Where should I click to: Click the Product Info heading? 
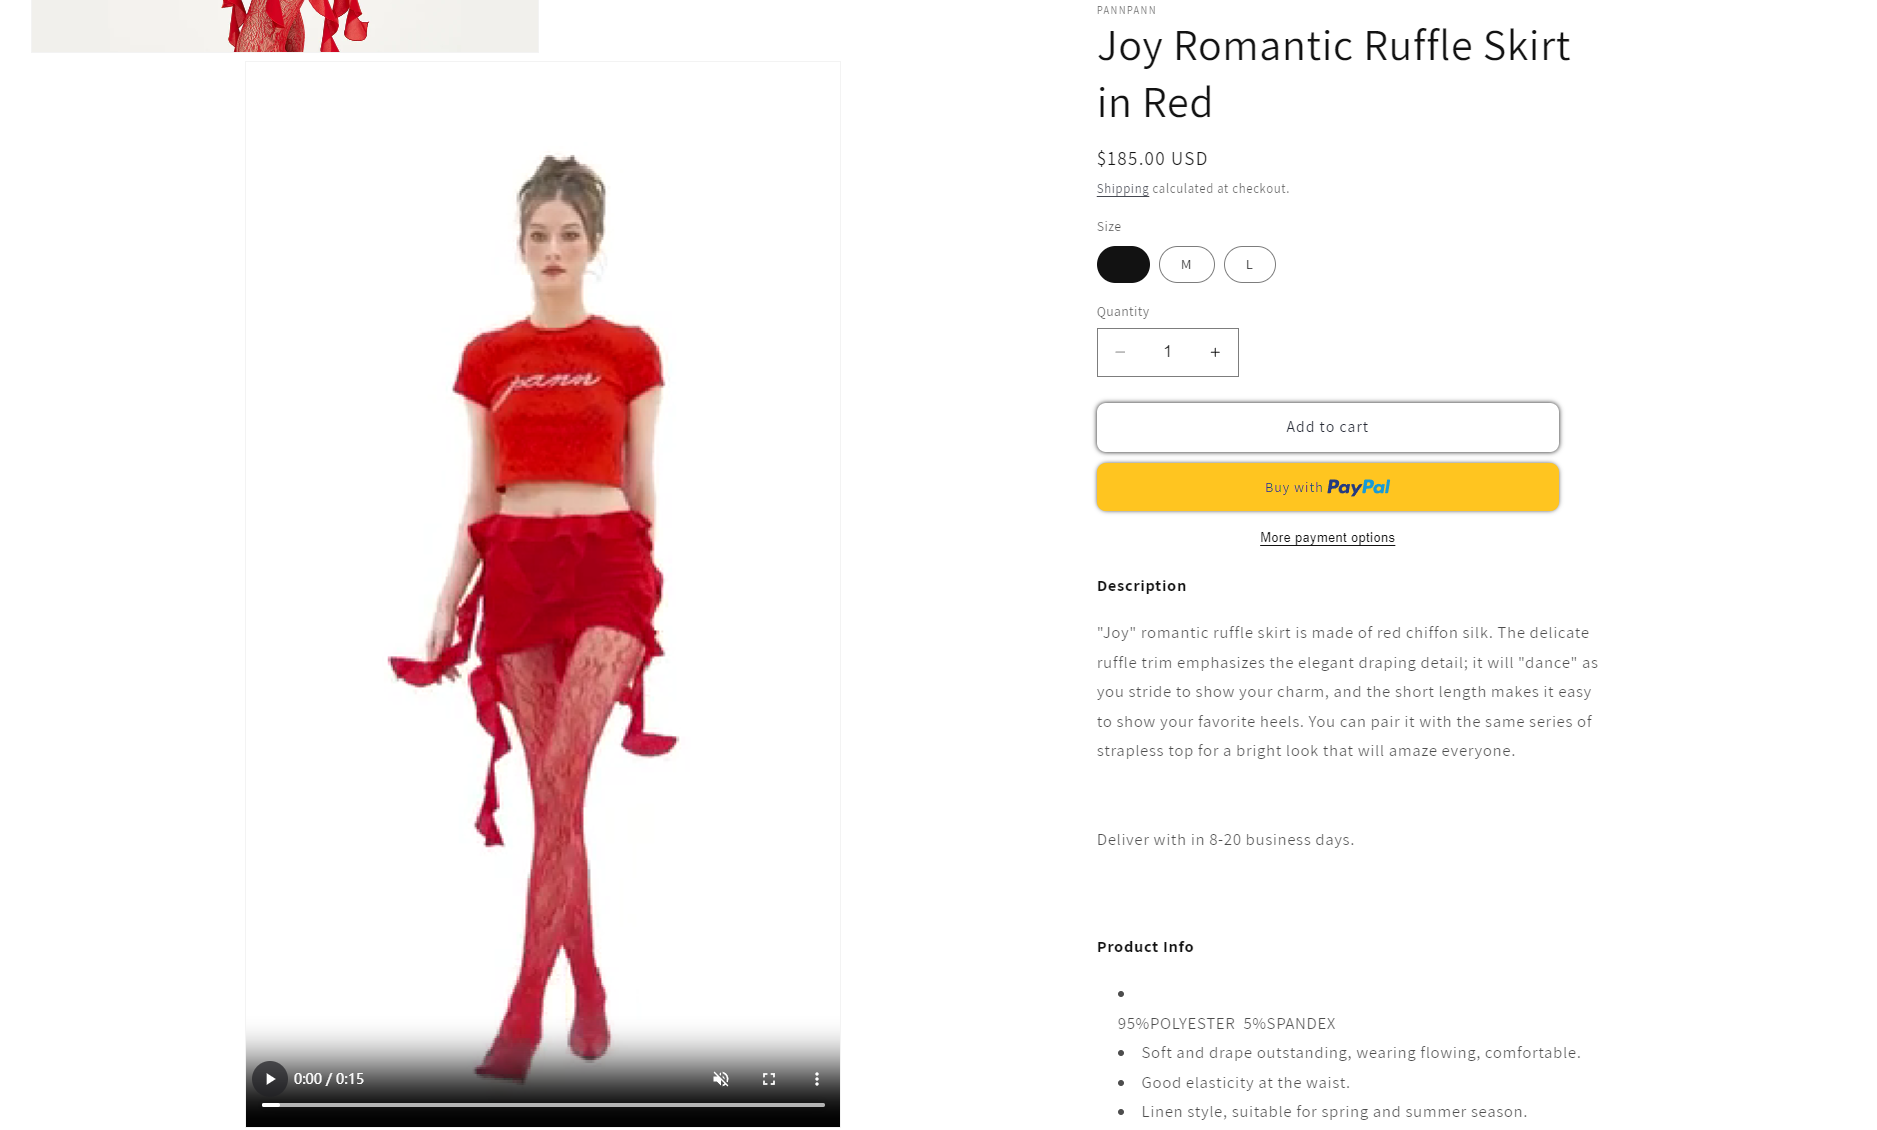point(1145,947)
